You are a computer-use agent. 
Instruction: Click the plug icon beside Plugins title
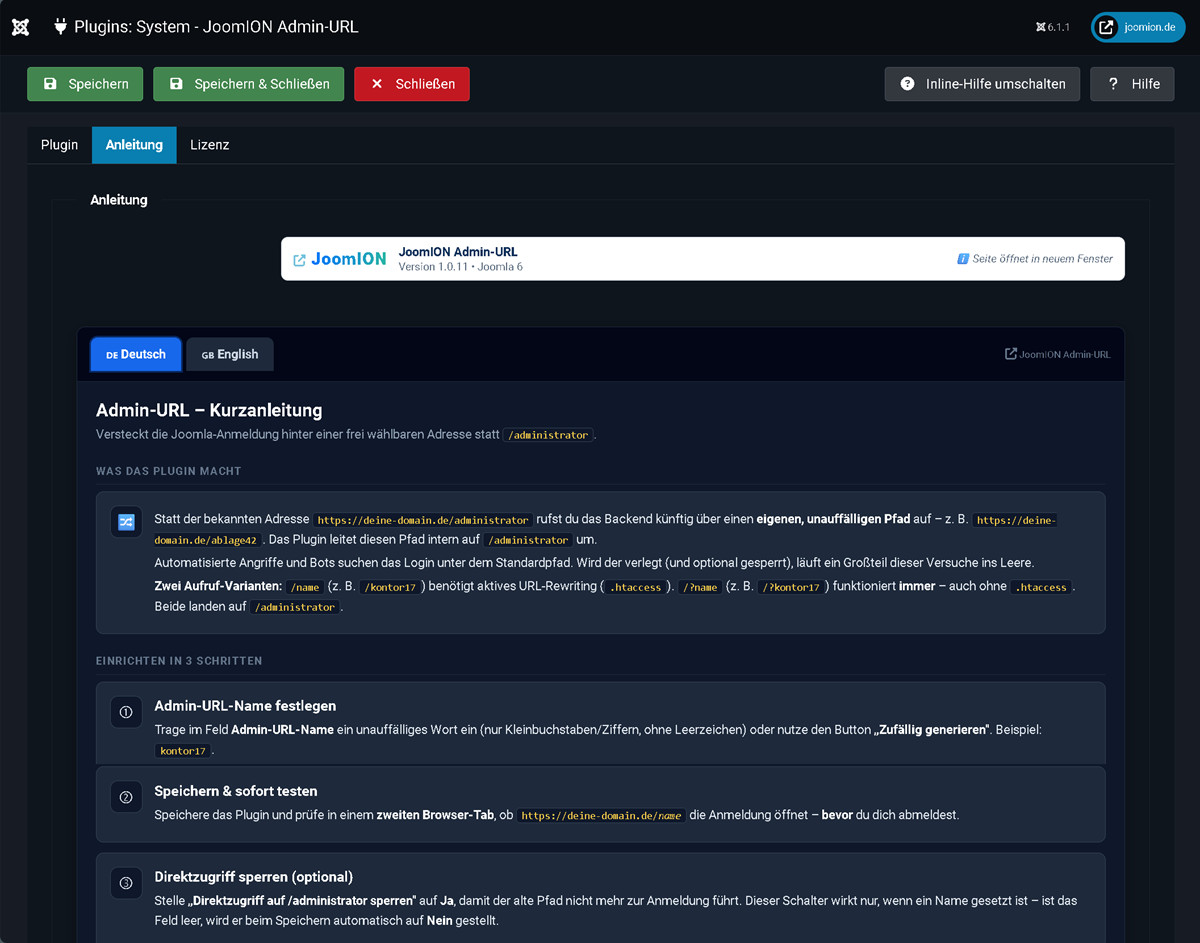click(61, 27)
